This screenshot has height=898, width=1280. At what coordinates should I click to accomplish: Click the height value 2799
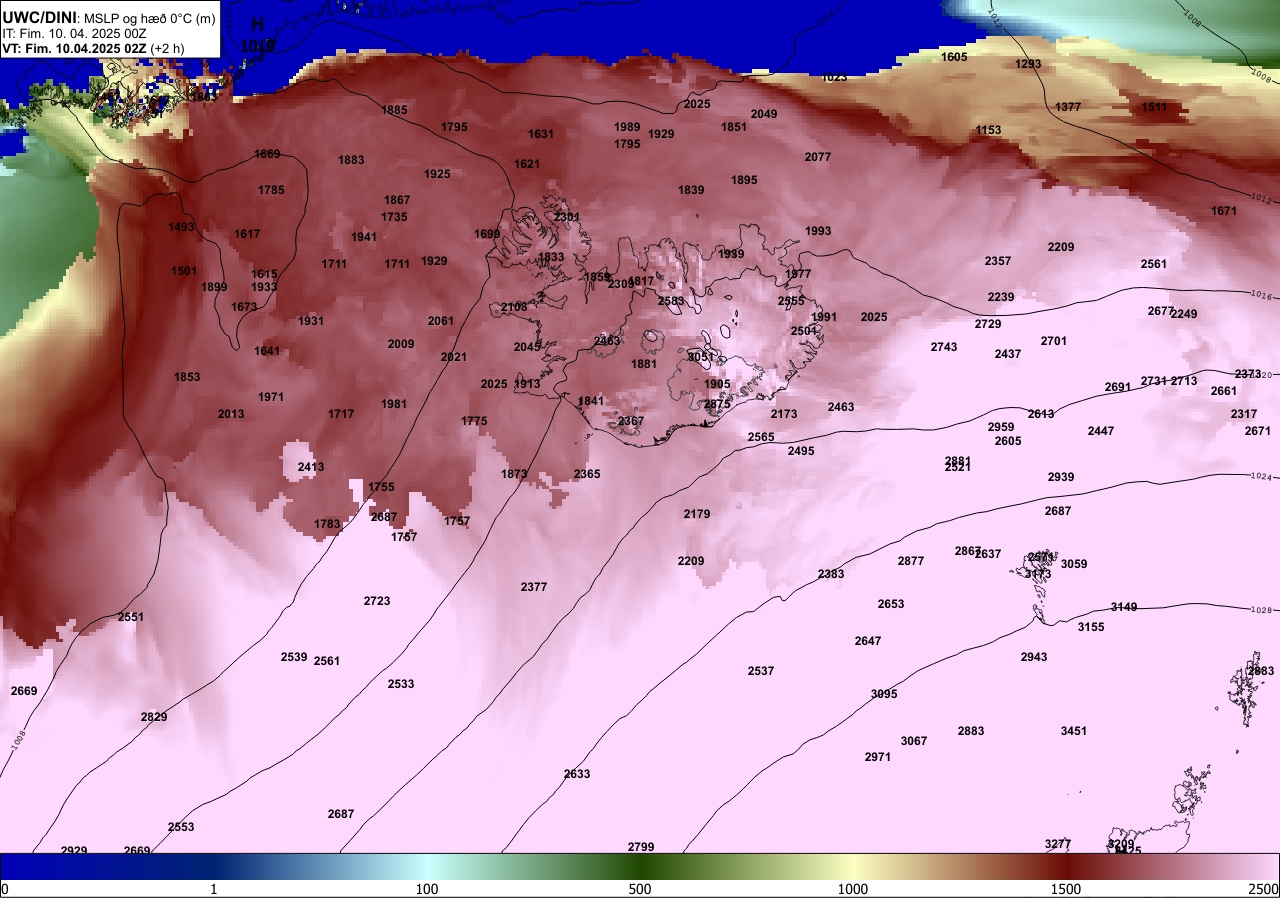click(x=641, y=847)
